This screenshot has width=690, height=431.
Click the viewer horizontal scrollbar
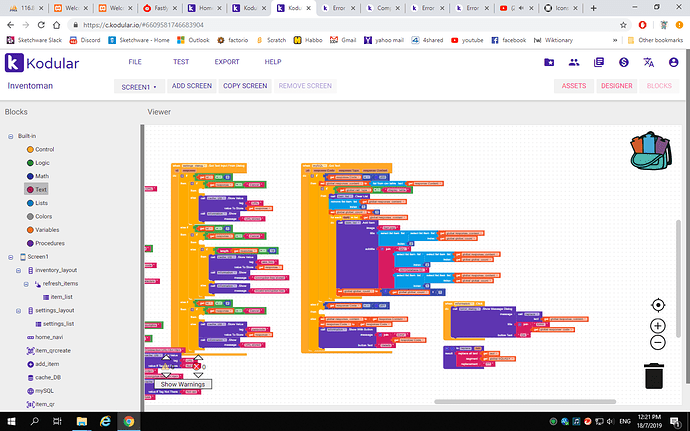(525, 402)
